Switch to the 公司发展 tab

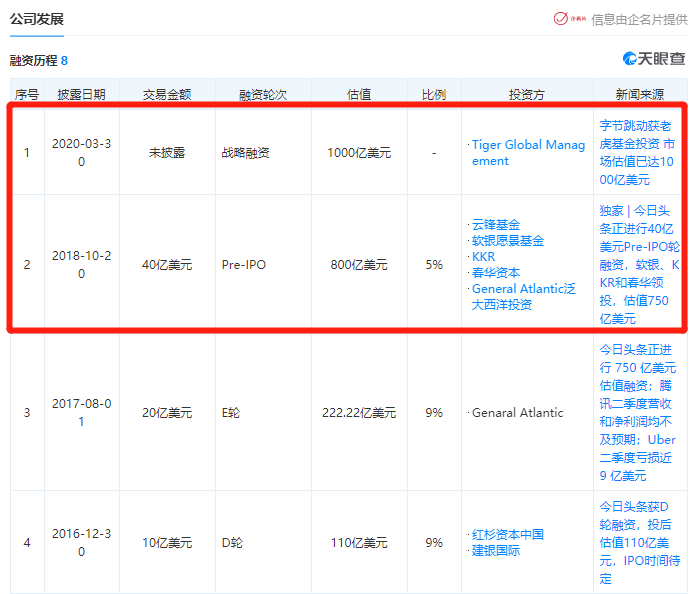(x=37, y=18)
